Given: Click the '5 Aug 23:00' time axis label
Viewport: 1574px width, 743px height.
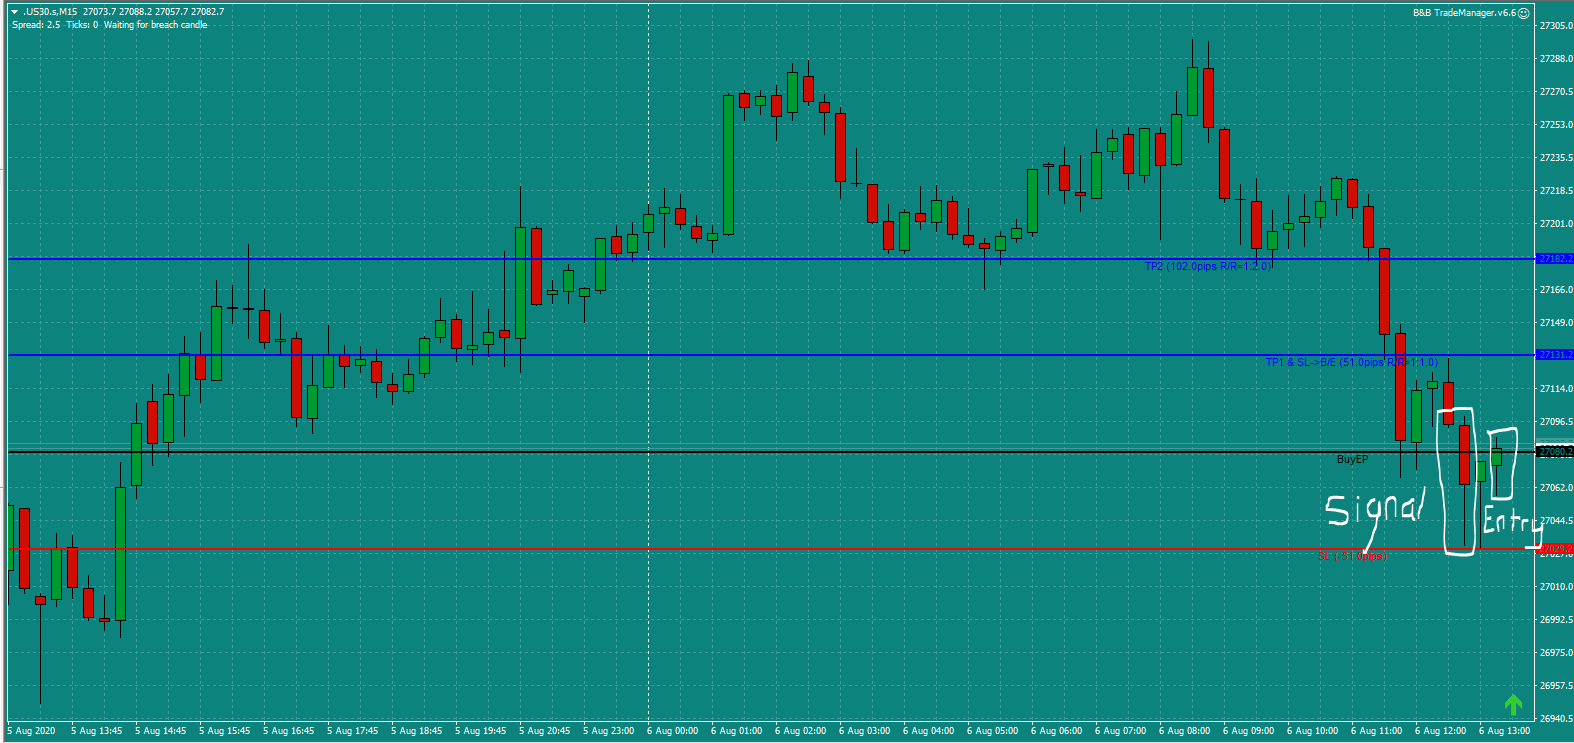Looking at the screenshot, I should 609,731.
